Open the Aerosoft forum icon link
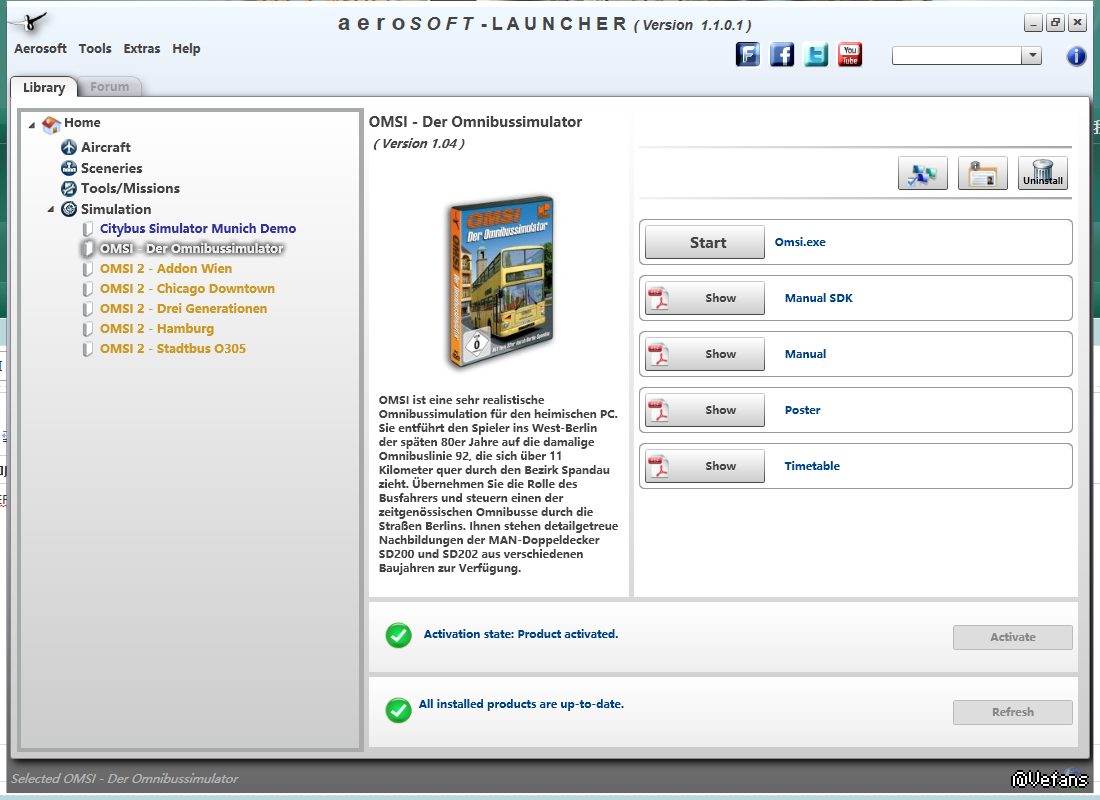The height and width of the screenshot is (800, 1100). [748, 54]
